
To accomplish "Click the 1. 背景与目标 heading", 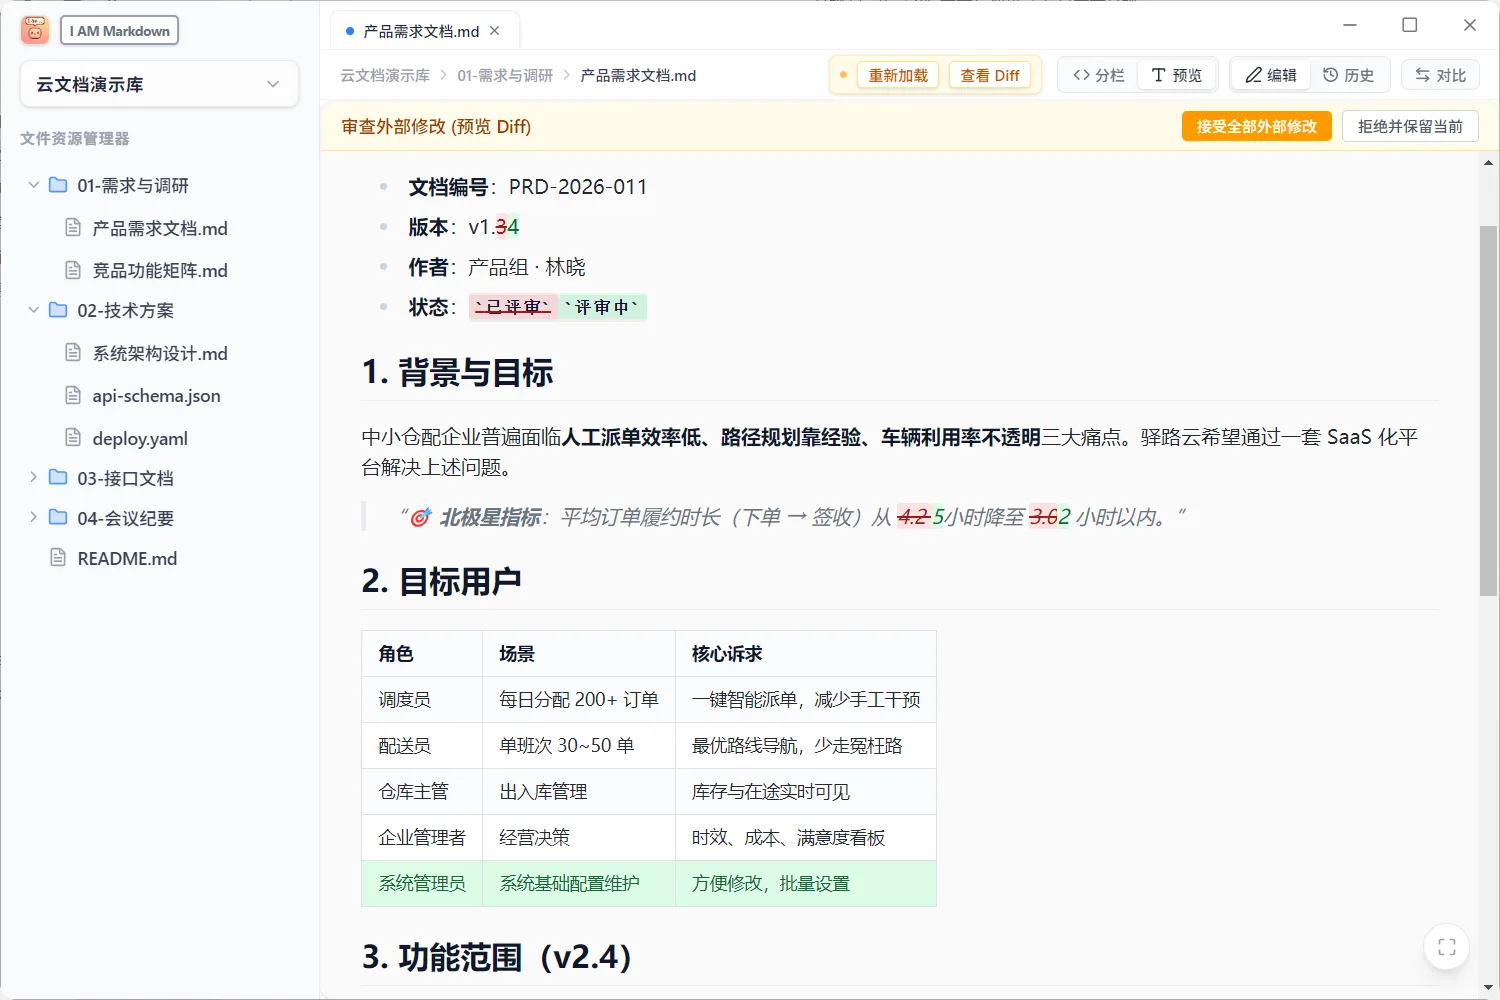I will pos(457,373).
